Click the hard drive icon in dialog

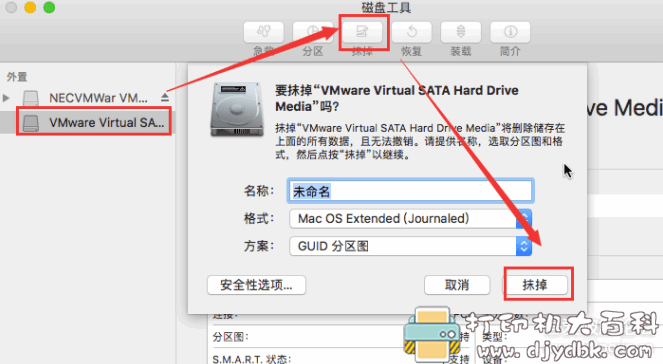pos(237,109)
